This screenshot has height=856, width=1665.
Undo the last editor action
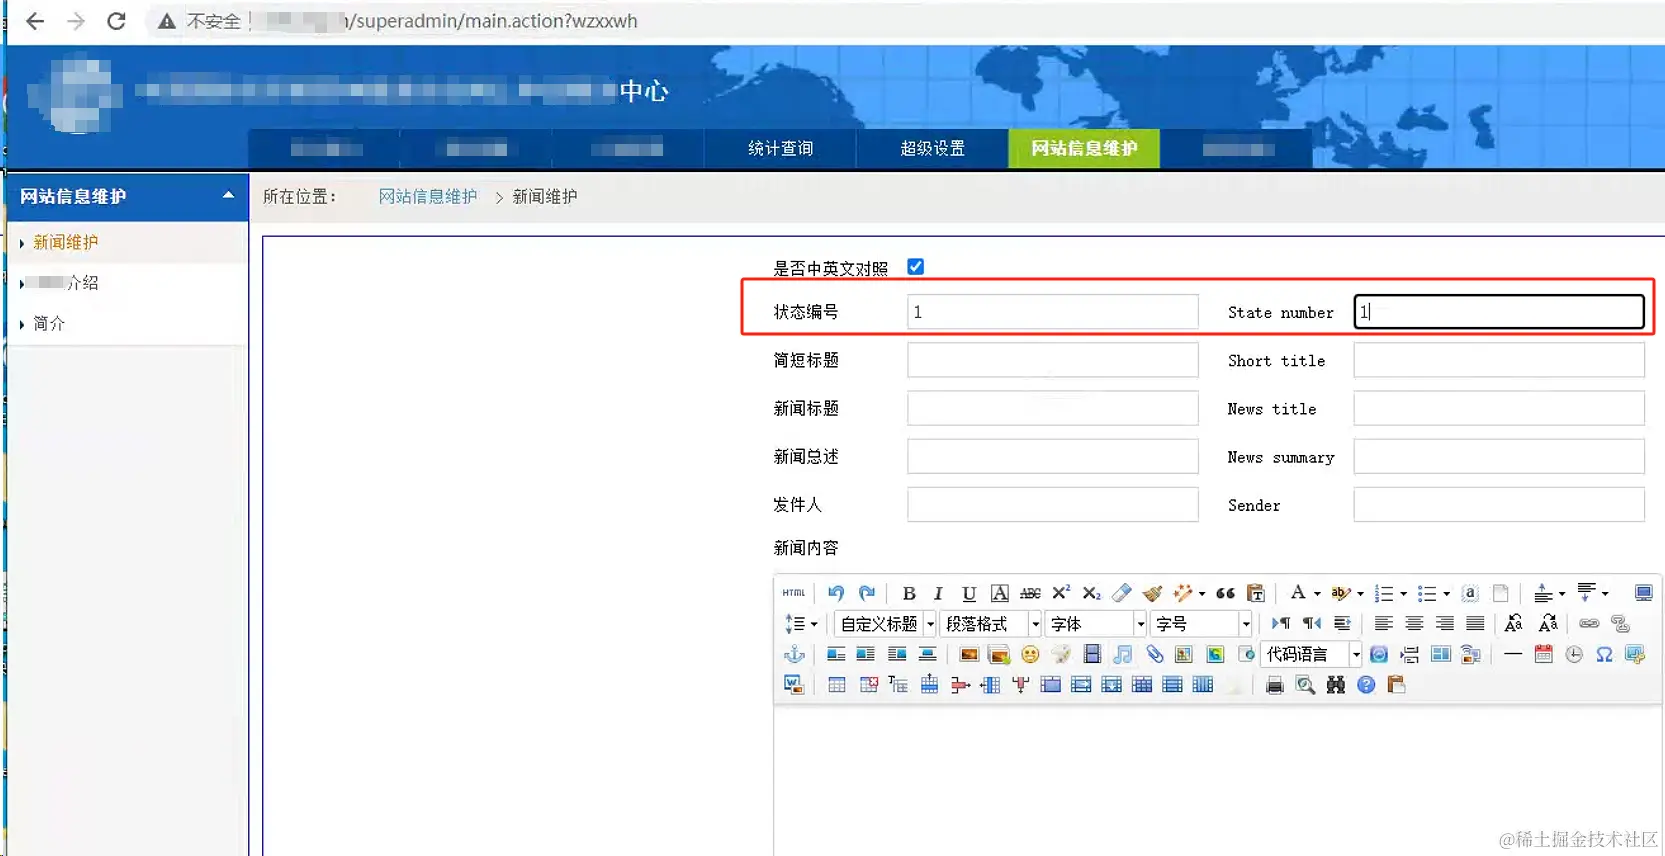coord(836,593)
